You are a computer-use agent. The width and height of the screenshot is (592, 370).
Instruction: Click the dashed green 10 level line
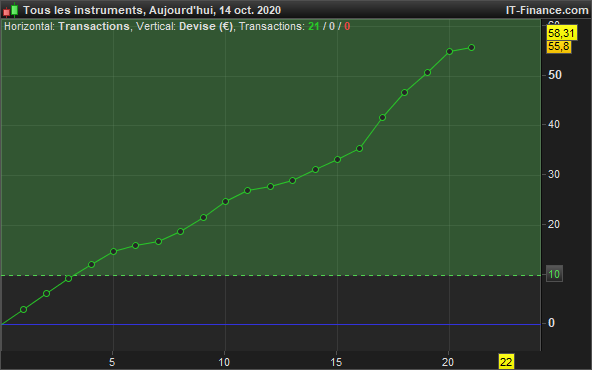(270, 276)
